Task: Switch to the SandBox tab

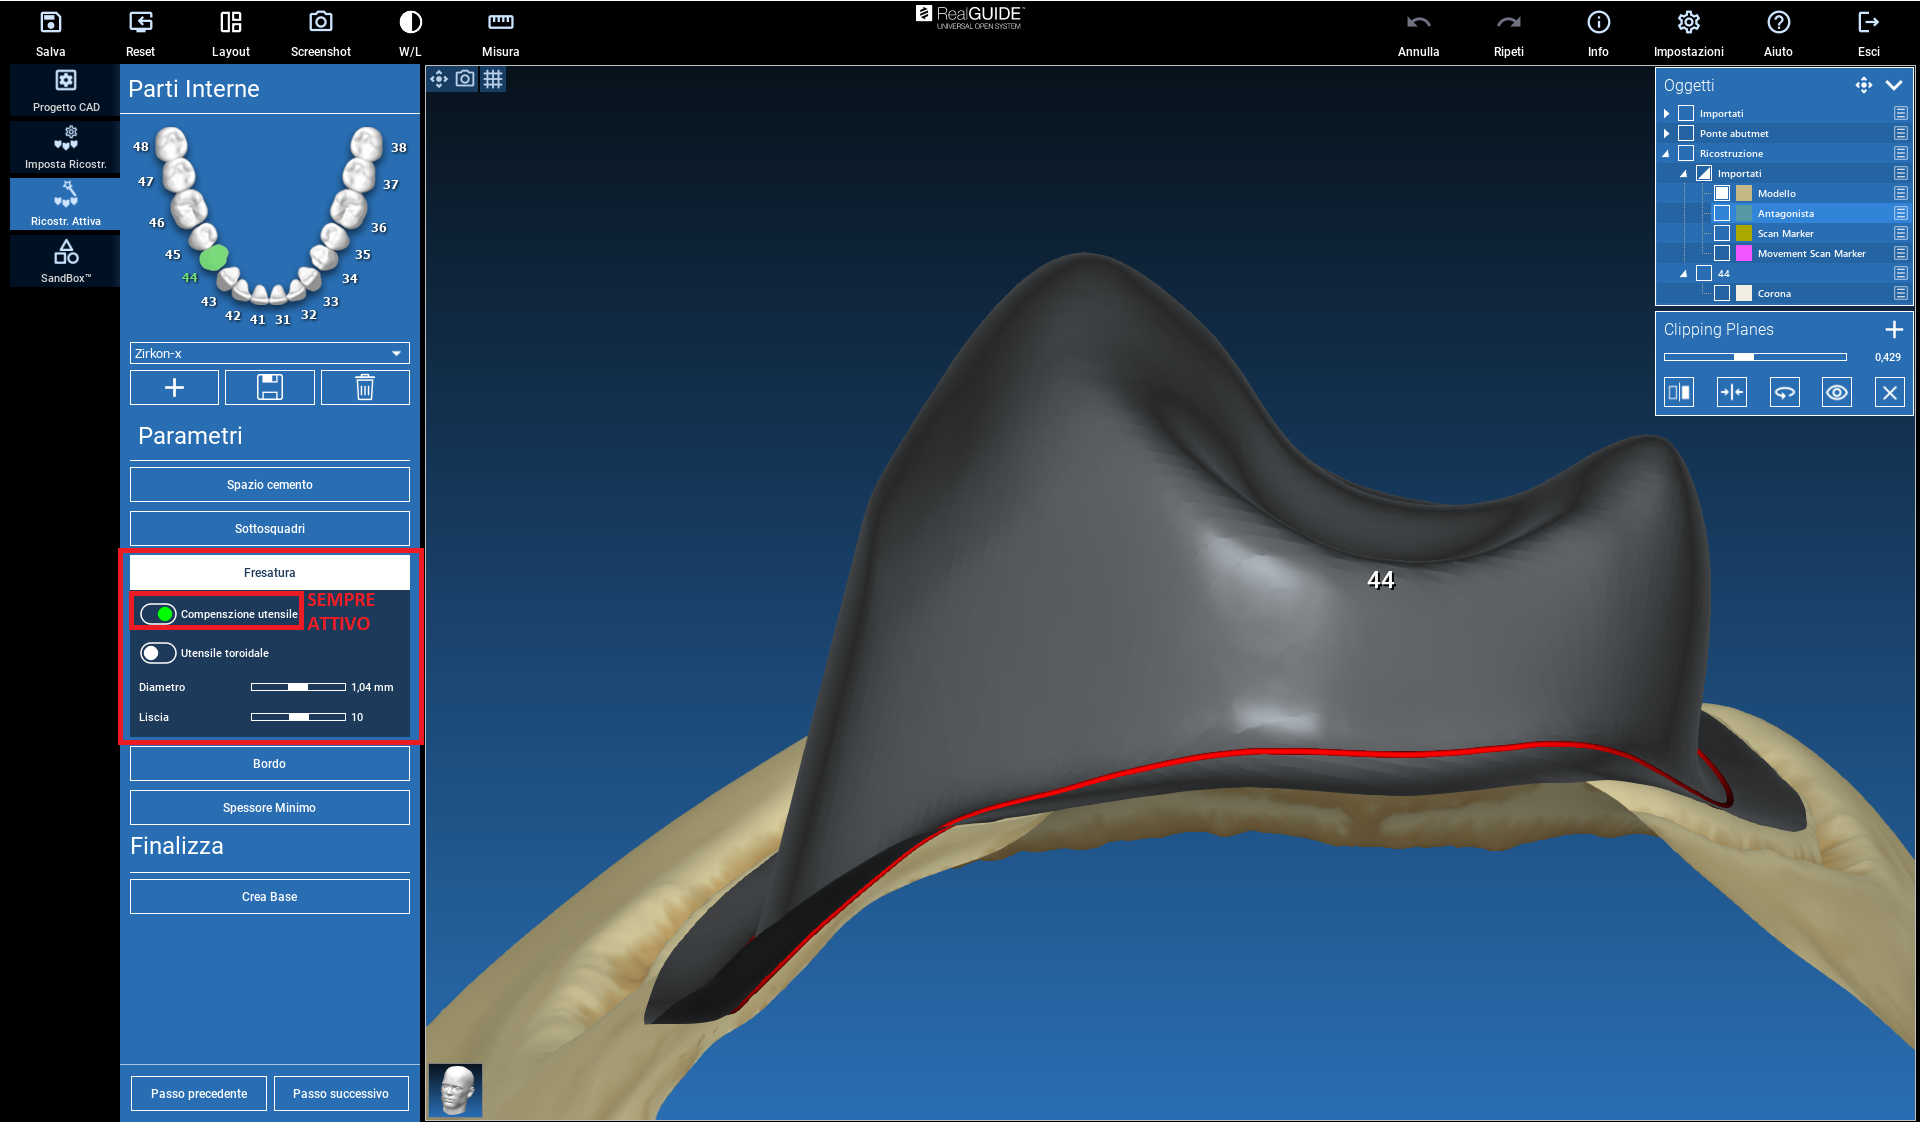Action: tap(66, 261)
